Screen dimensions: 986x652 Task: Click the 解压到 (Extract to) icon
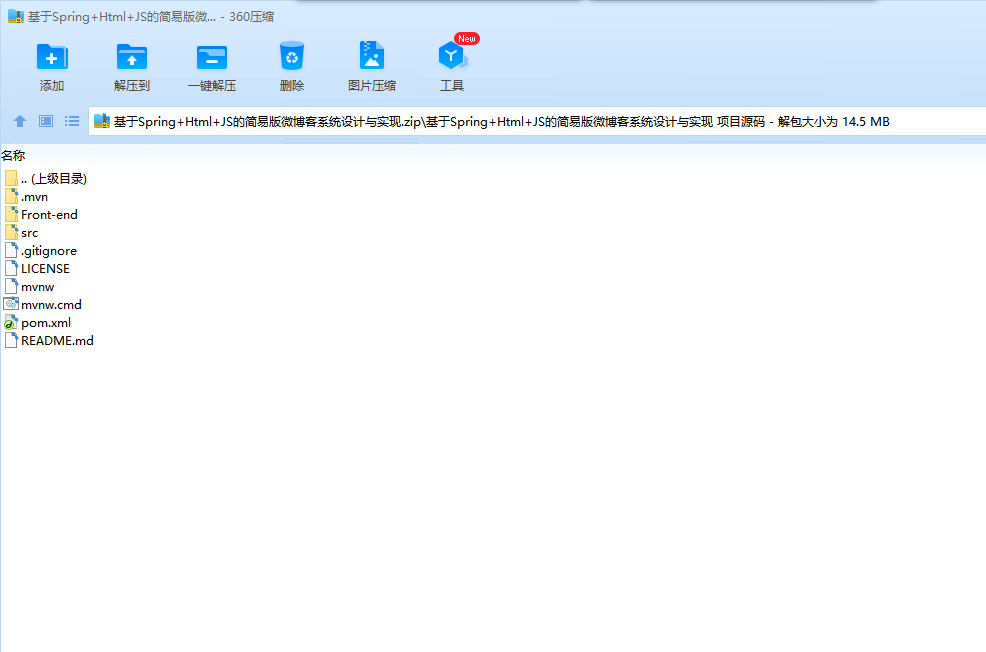pyautogui.click(x=131, y=57)
